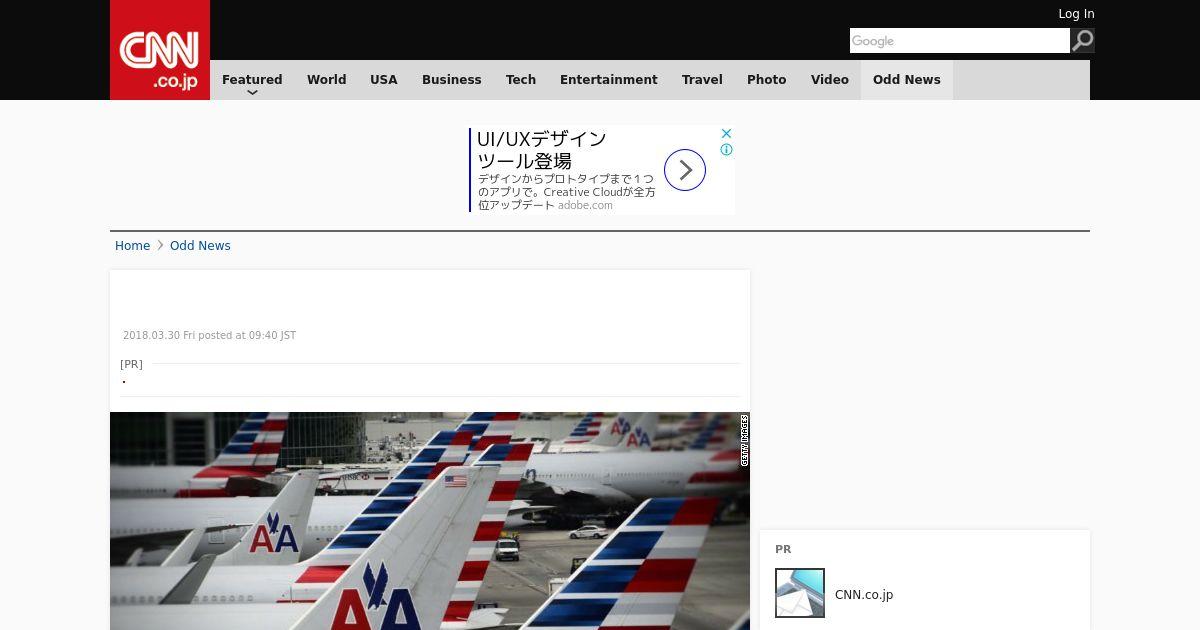Open the Entertainment section
The image size is (1200, 630).
[x=609, y=80]
